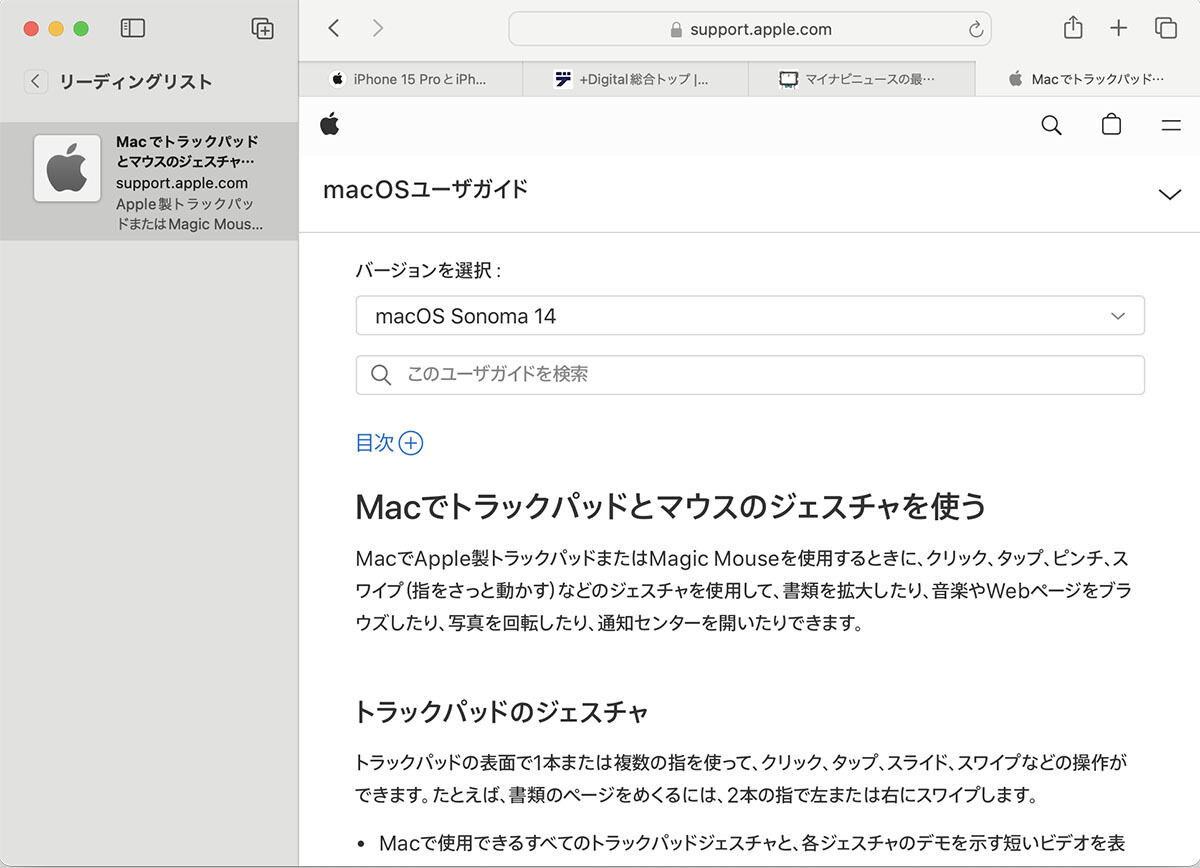Select the Macでトラックパッド tab
The height and width of the screenshot is (868, 1200).
1087,79
